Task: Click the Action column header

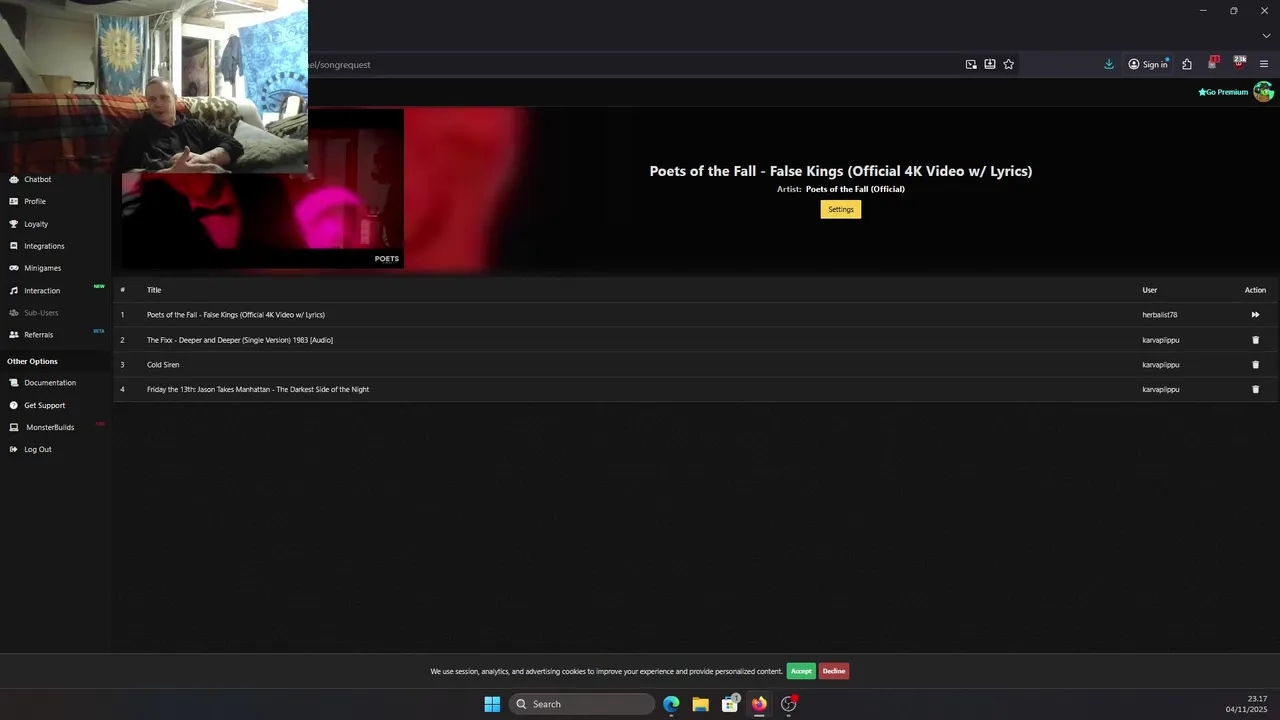Action: click(x=1255, y=290)
